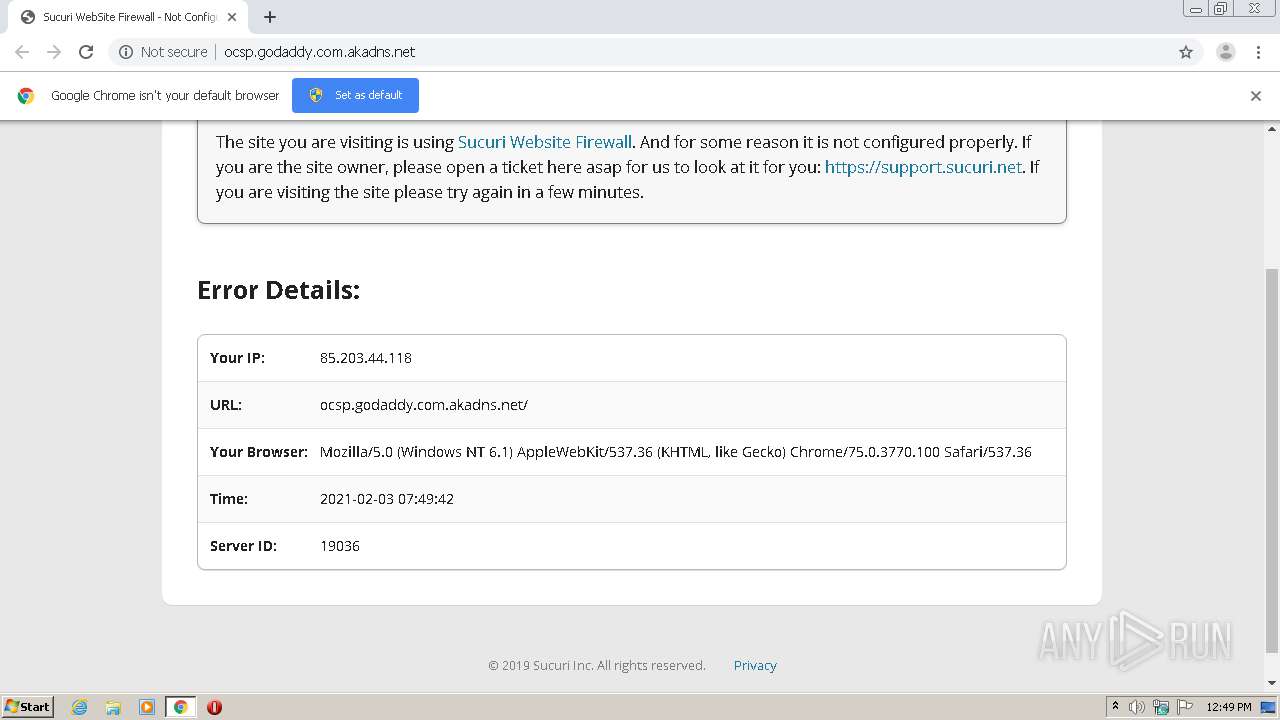
Task: Bookmark this page with the star
Action: click(x=1186, y=52)
